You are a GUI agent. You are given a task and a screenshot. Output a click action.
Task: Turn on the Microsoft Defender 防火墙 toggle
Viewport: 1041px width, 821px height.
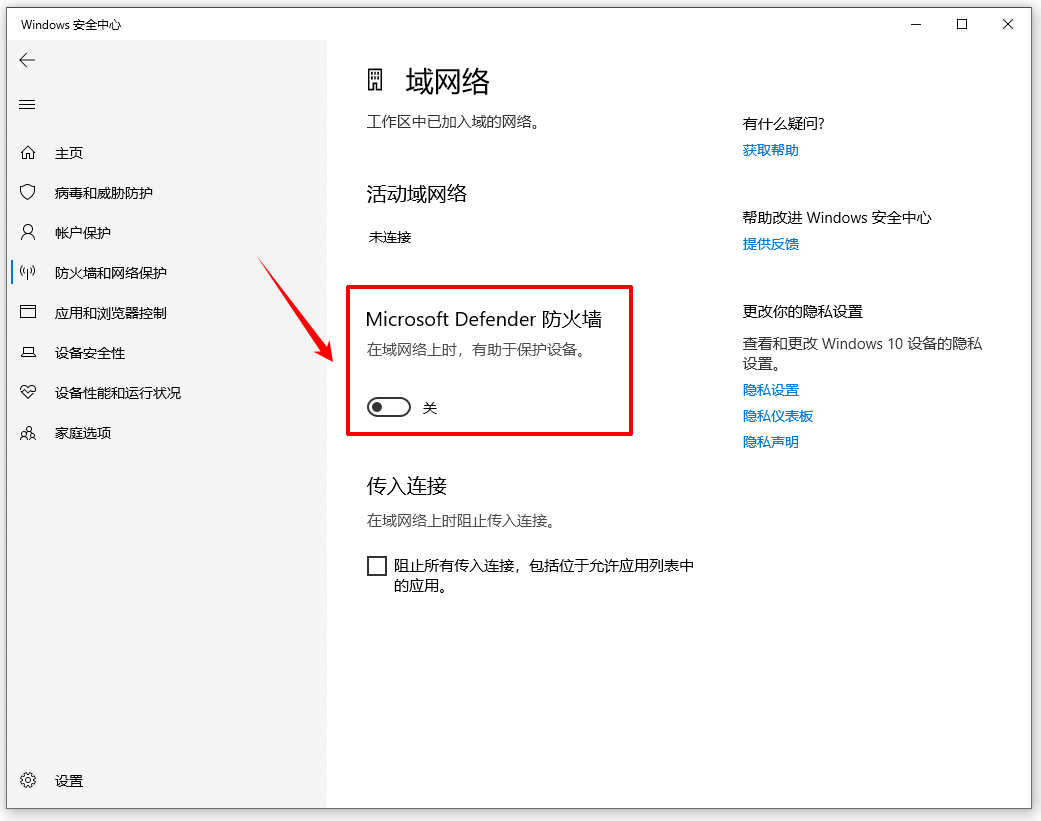coord(389,407)
